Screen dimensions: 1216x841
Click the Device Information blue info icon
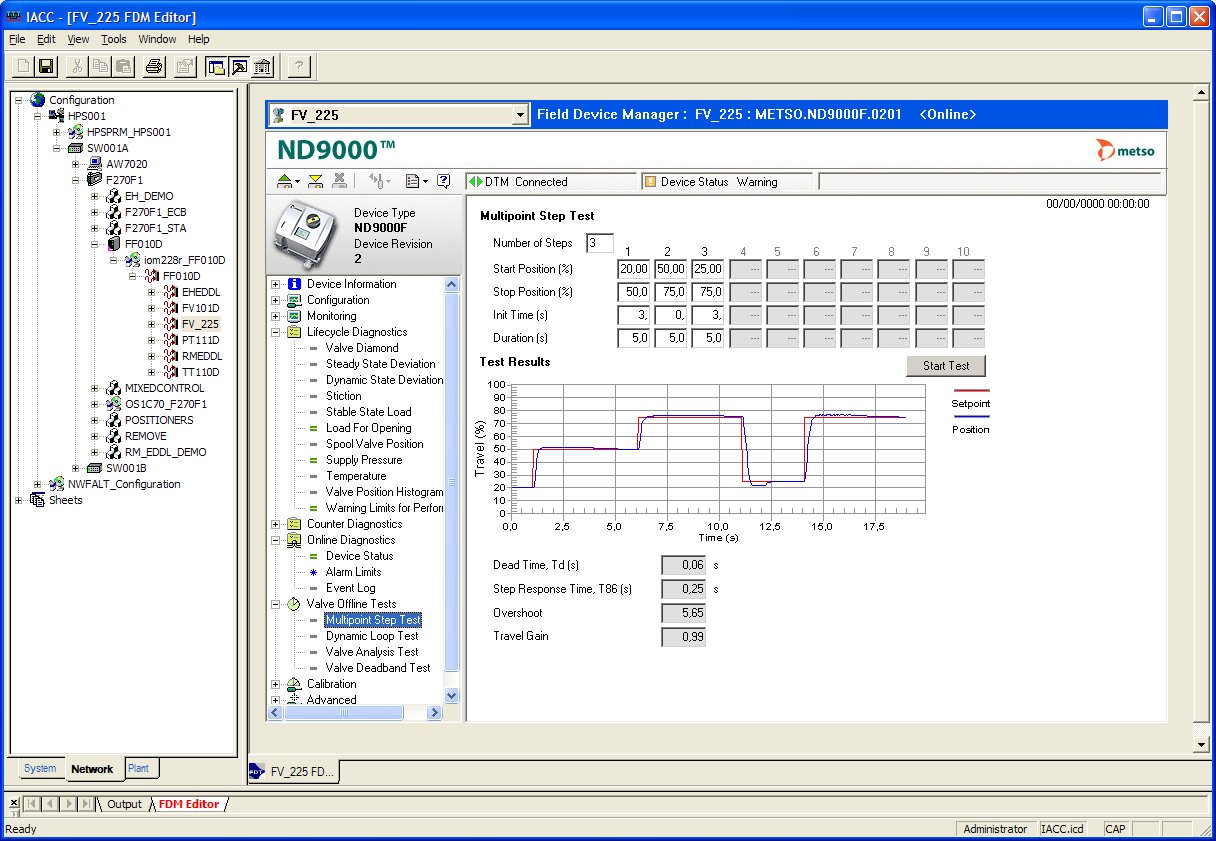tap(294, 284)
